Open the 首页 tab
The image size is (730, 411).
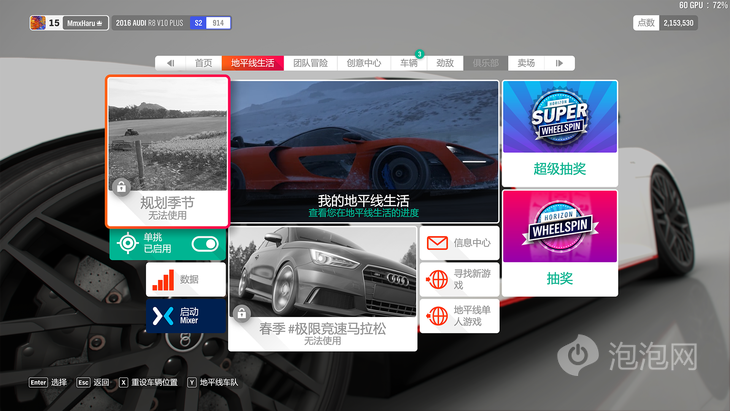coord(203,63)
